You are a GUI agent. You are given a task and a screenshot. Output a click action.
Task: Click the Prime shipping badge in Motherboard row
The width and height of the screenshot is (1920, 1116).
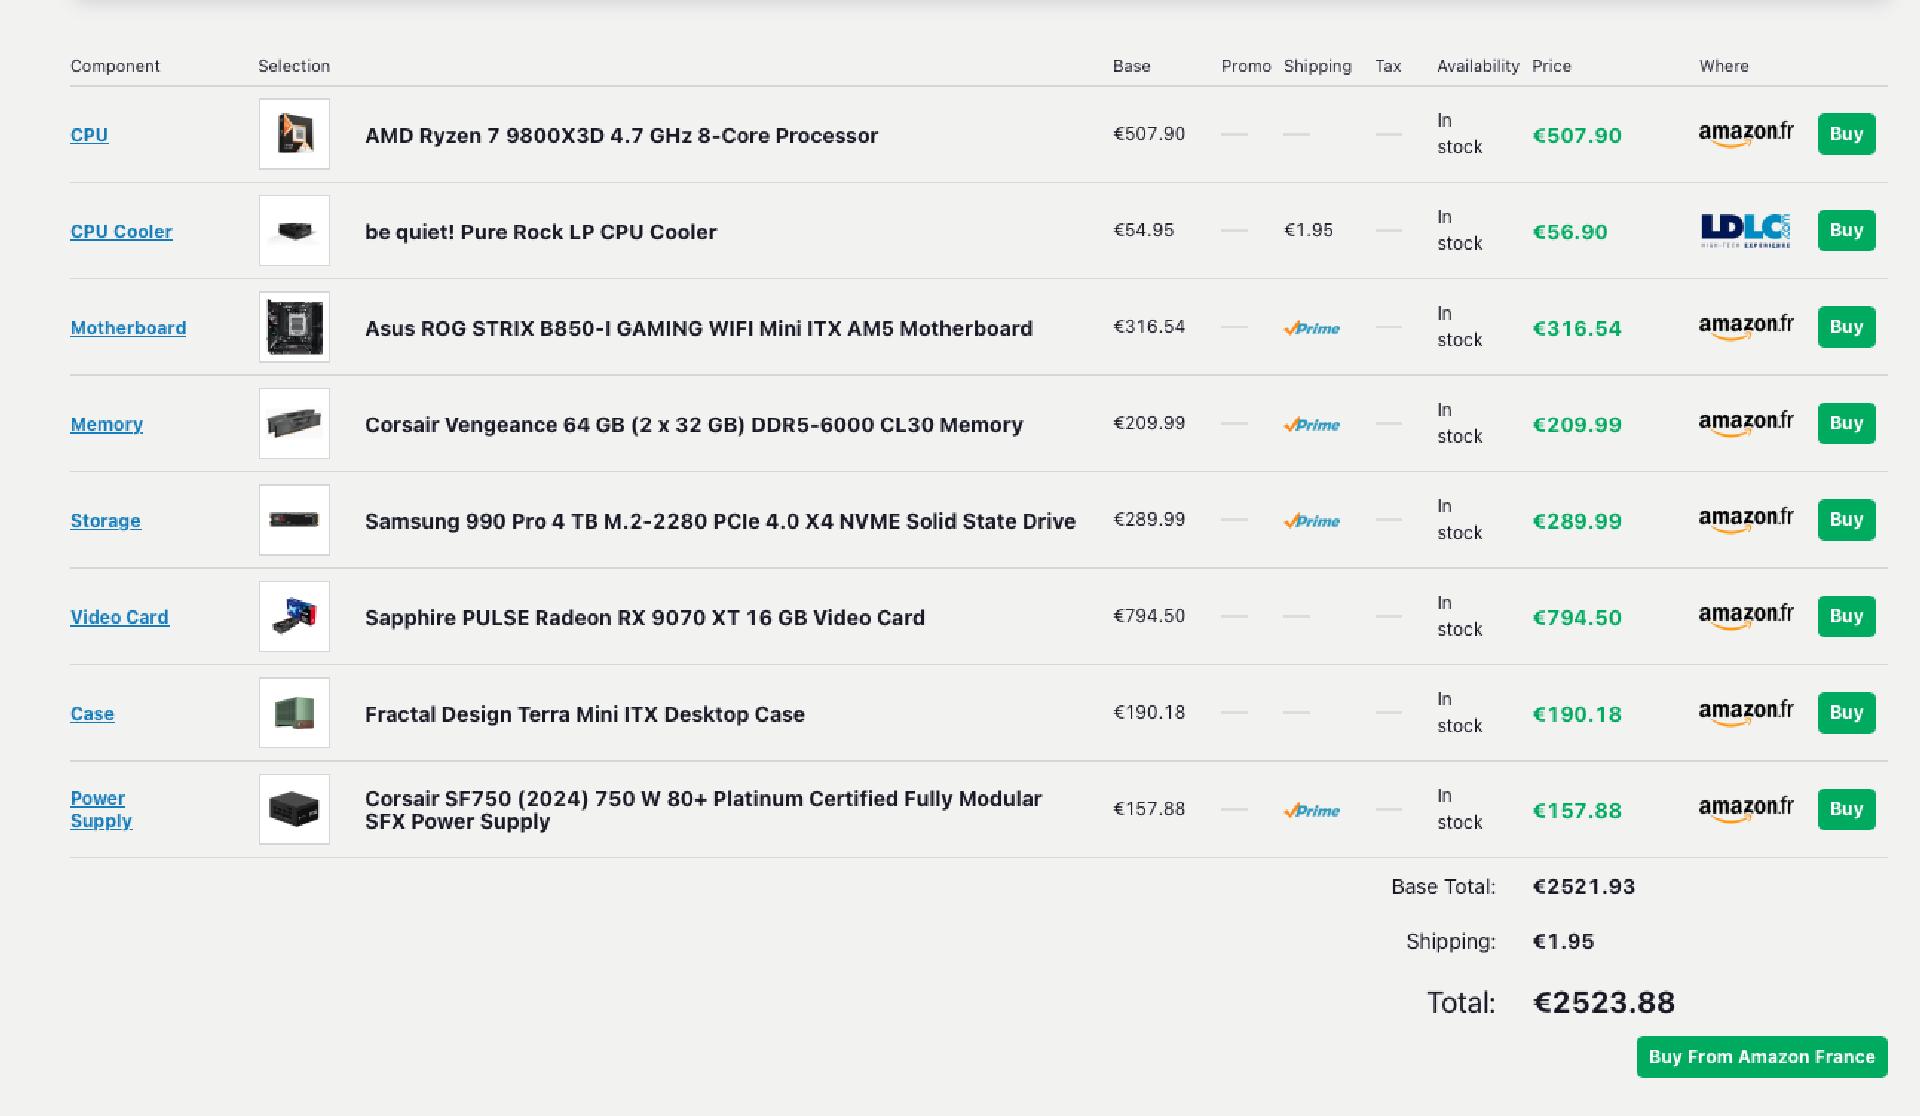1312,328
